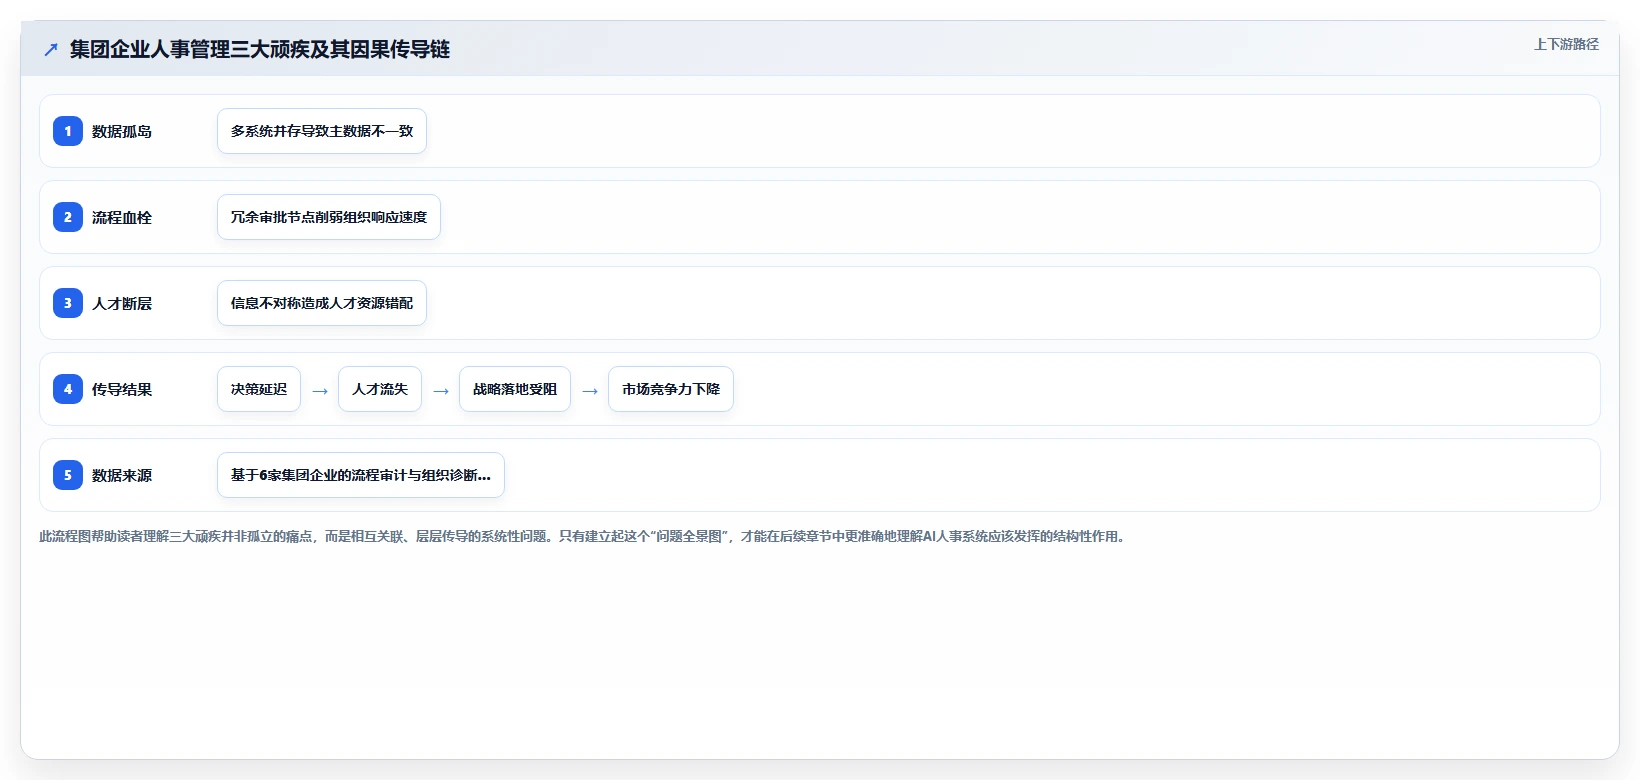Select the 冗余审批节点削弱组织响应速度 box

coord(329,217)
